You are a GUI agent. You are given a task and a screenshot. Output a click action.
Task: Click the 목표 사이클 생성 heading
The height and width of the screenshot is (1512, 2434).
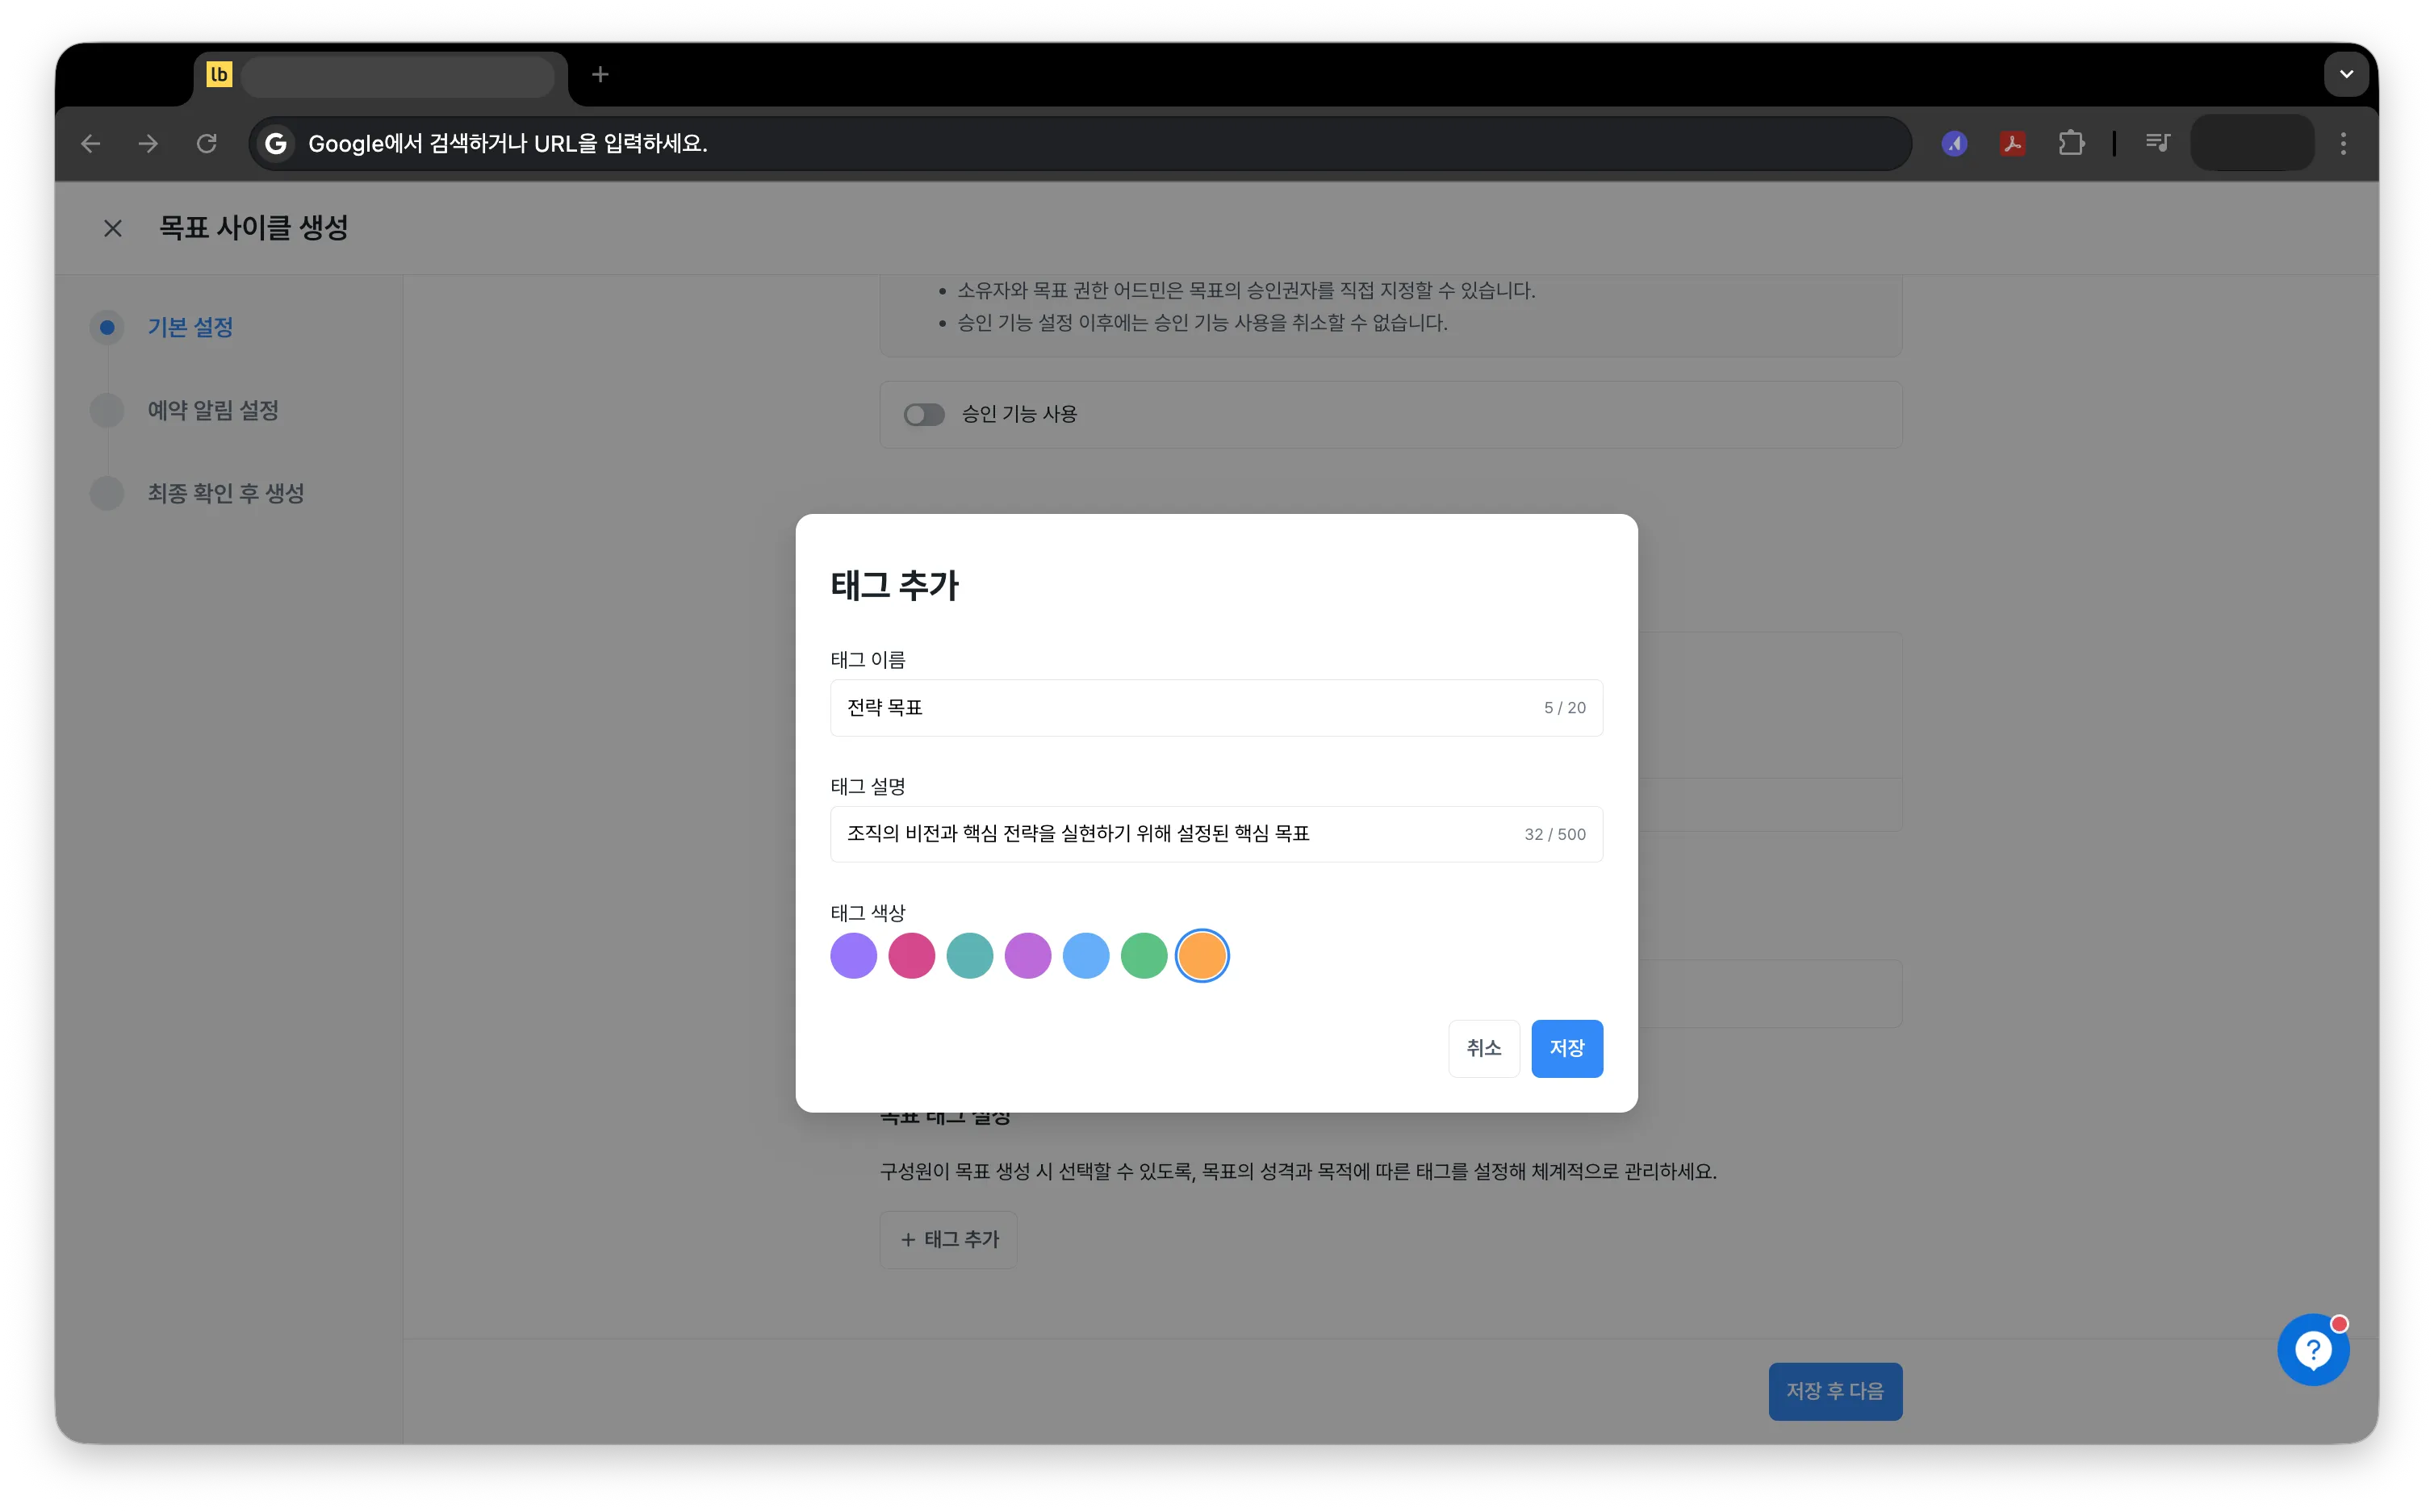[254, 228]
